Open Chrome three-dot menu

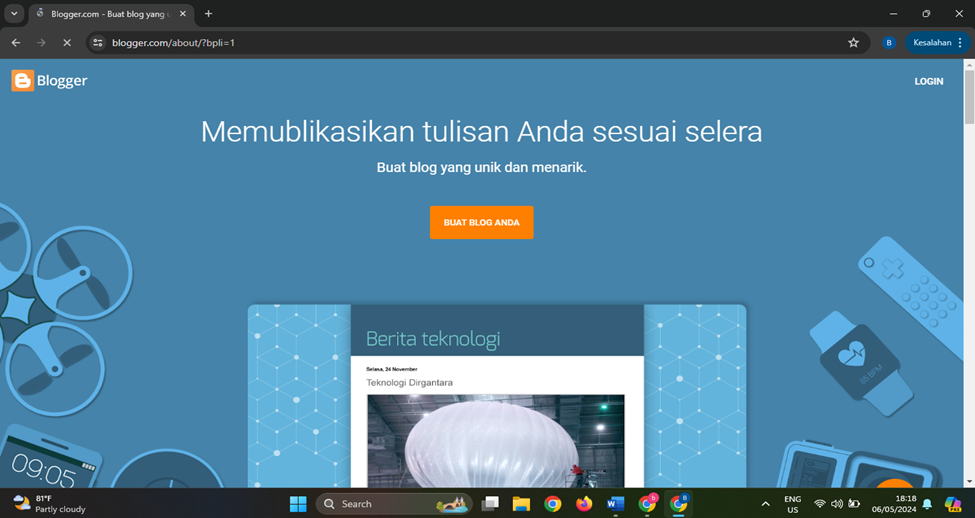point(961,43)
